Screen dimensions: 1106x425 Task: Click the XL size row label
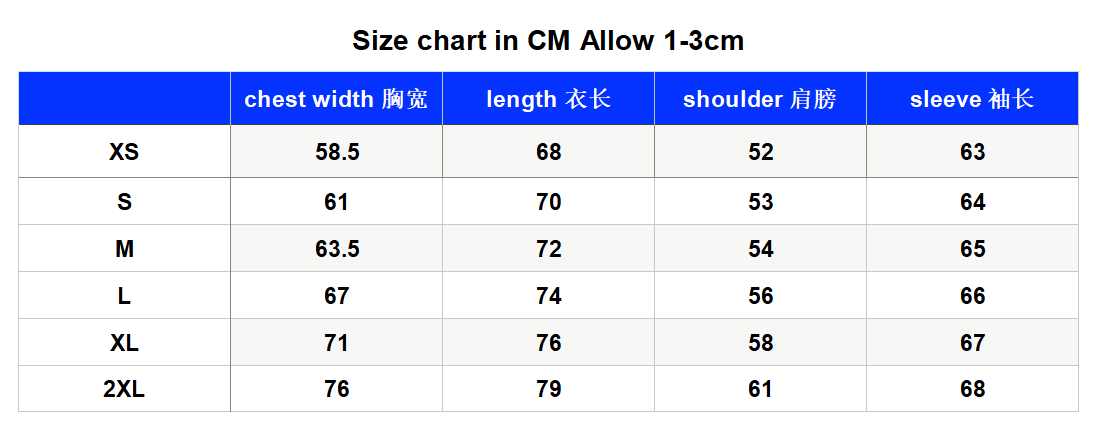tap(124, 343)
